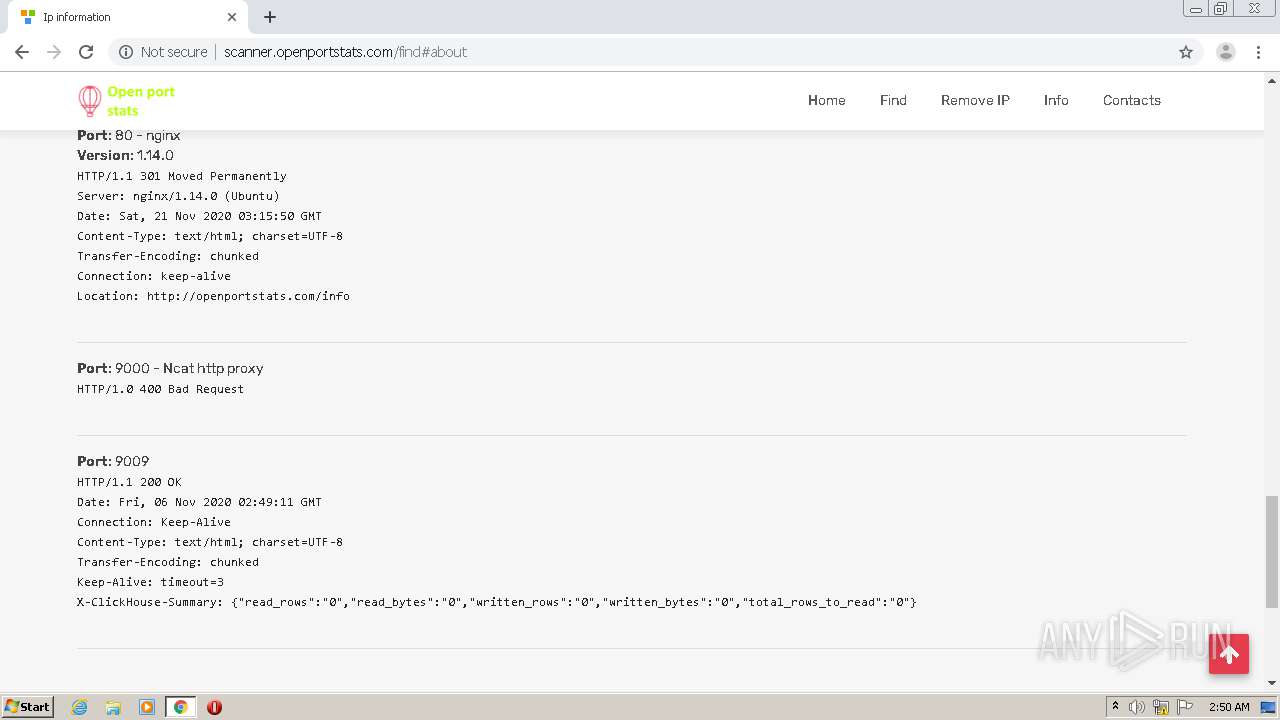The height and width of the screenshot is (720, 1280).
Task: Click the Keep-Alive: timeout=3 line
Action: [150, 582]
